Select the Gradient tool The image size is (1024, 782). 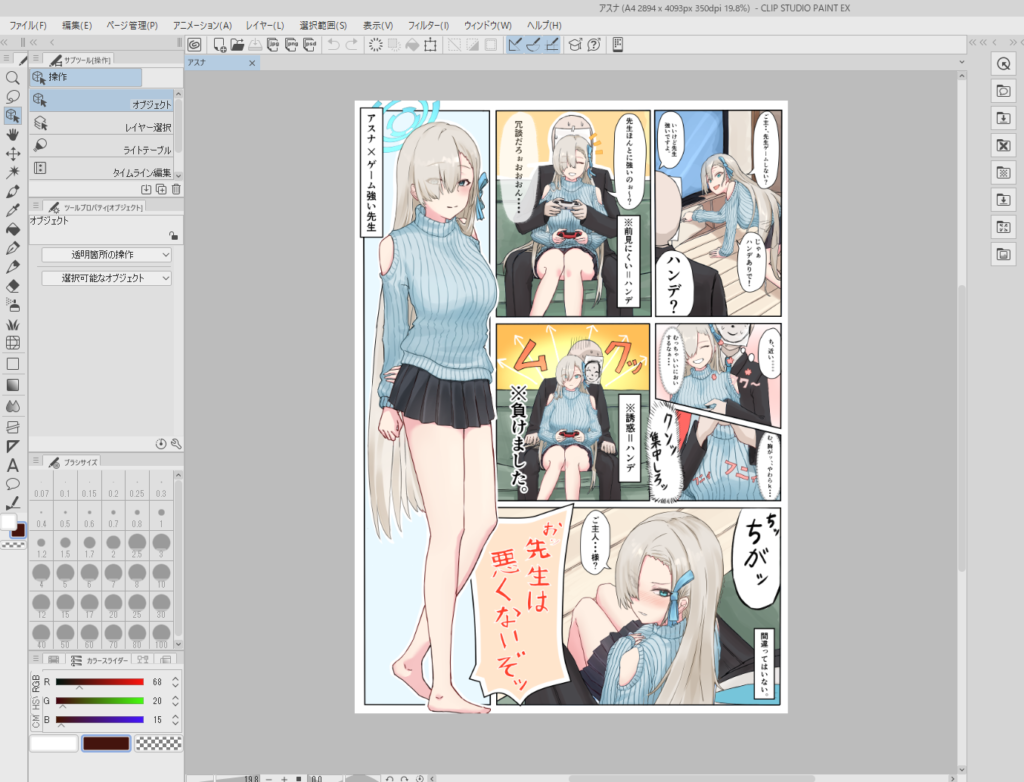click(x=12, y=385)
